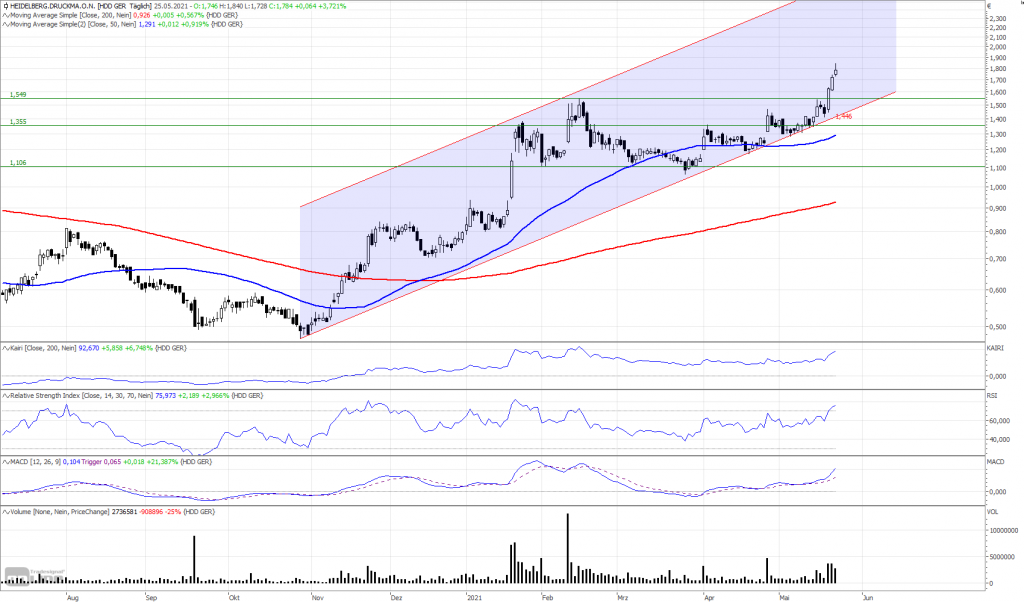Select the 1,549 green horizontal level label
This screenshot has width=1024, height=602.
pyautogui.click(x=18, y=95)
